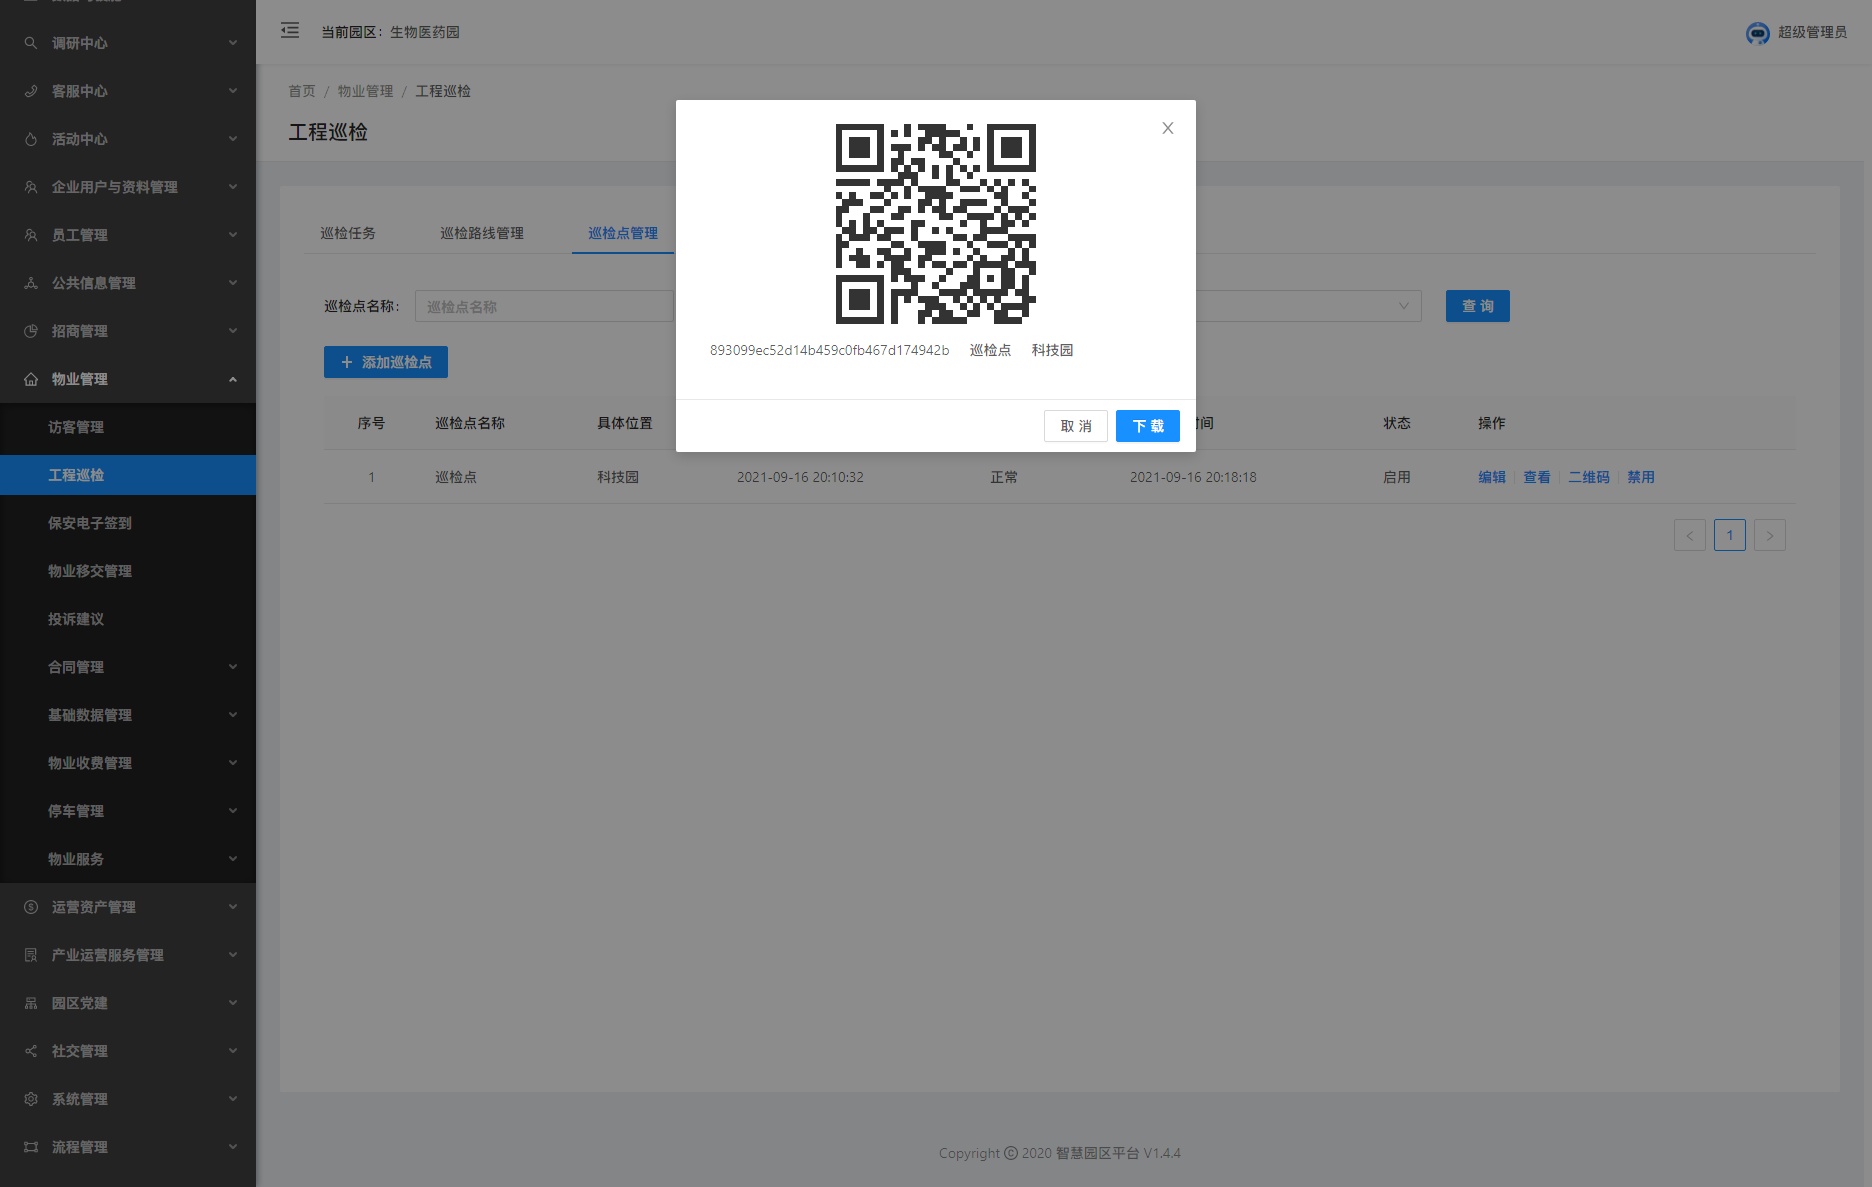Image resolution: width=1872 pixels, height=1187 pixels.
Task: Click the 超级管理员 avatar icon
Action: (1757, 33)
